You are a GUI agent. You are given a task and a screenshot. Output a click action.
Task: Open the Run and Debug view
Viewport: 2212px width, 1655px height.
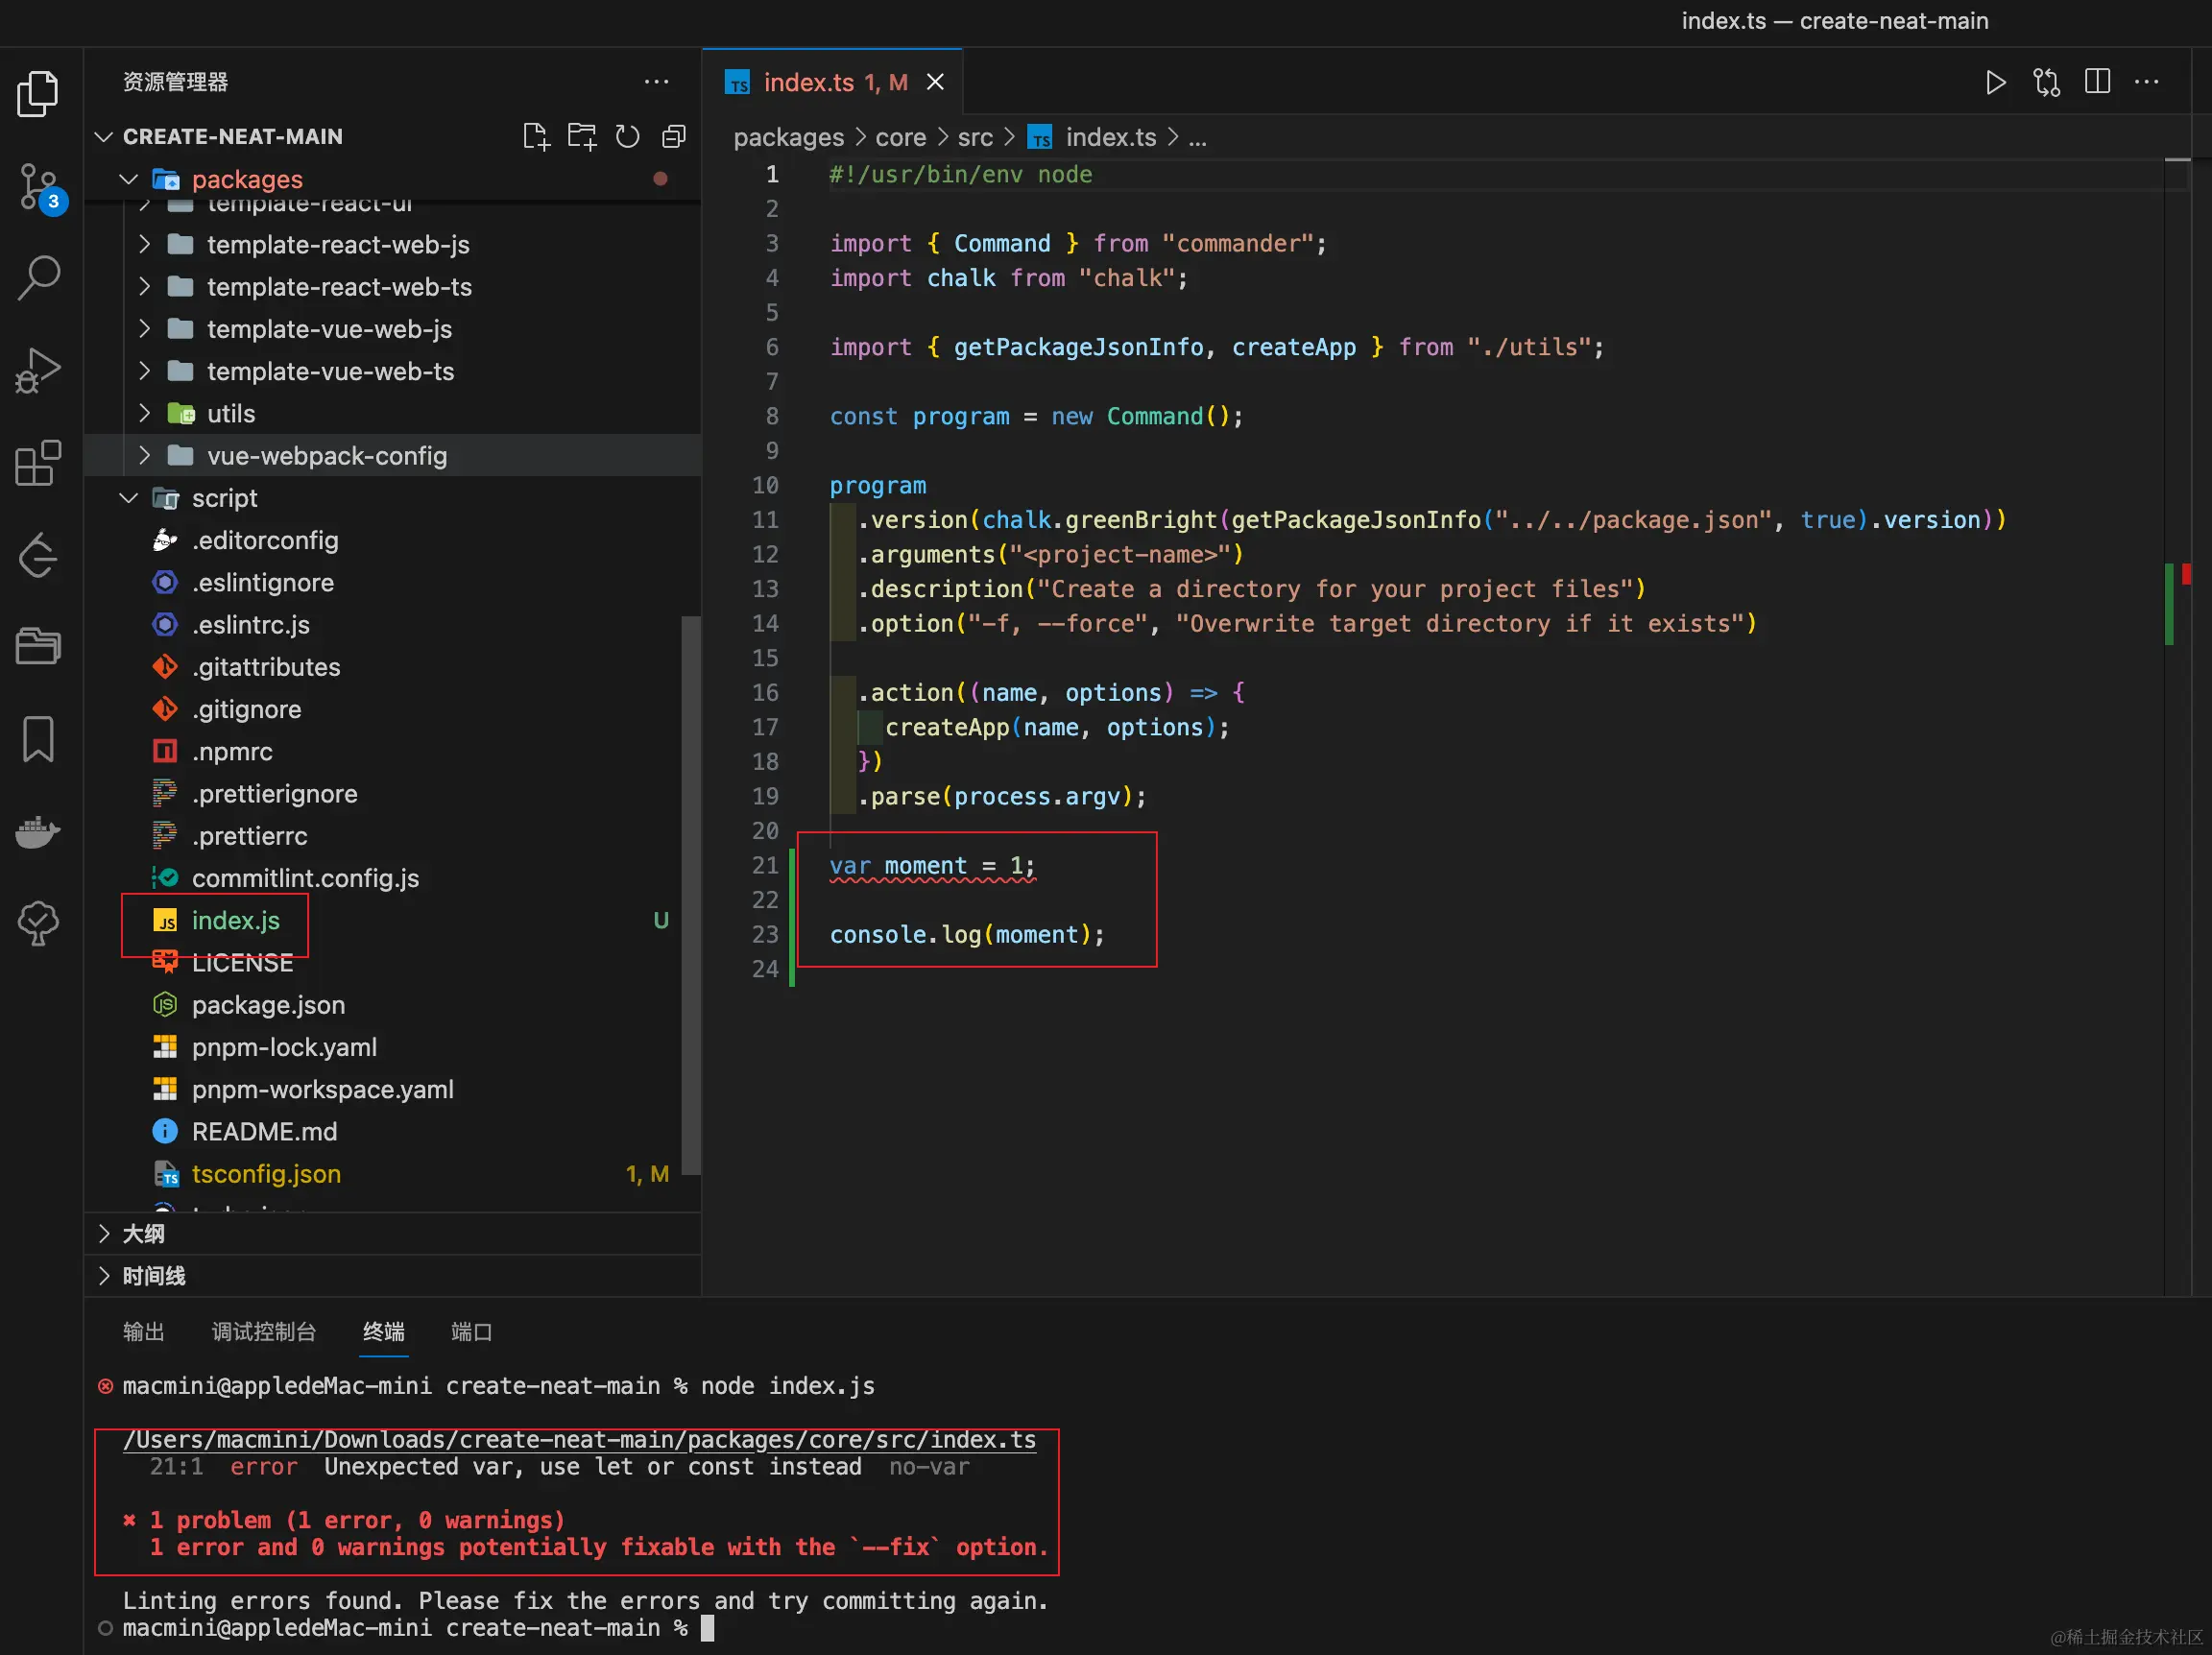click(x=39, y=369)
